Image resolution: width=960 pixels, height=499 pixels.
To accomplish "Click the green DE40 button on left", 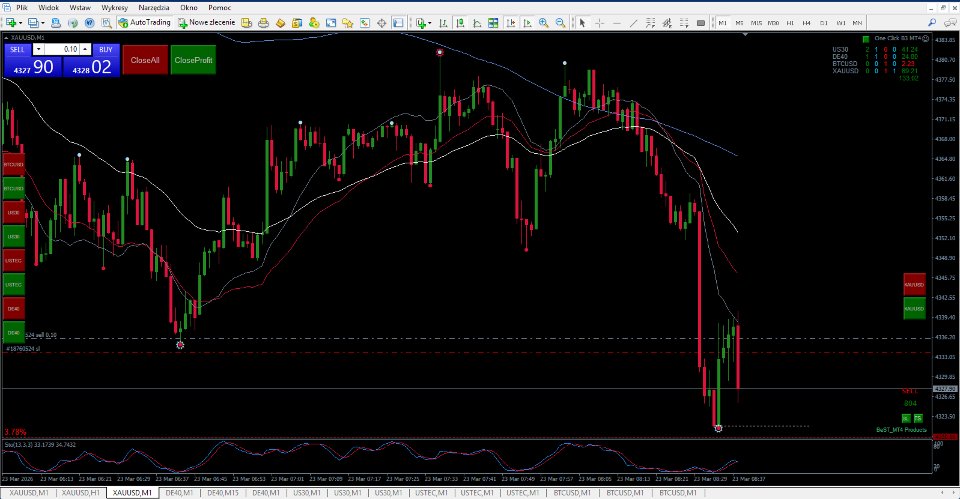I will point(13,332).
